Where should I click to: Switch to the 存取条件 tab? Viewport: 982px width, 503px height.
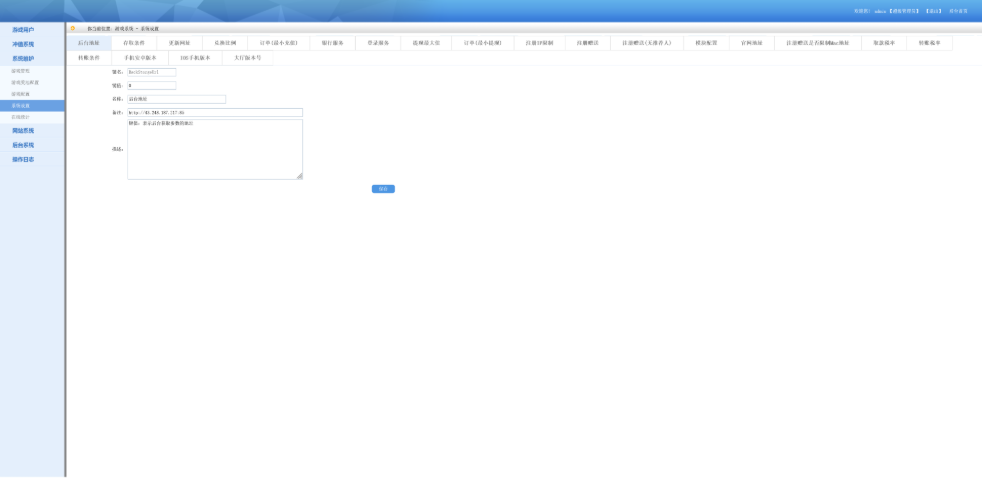134,43
